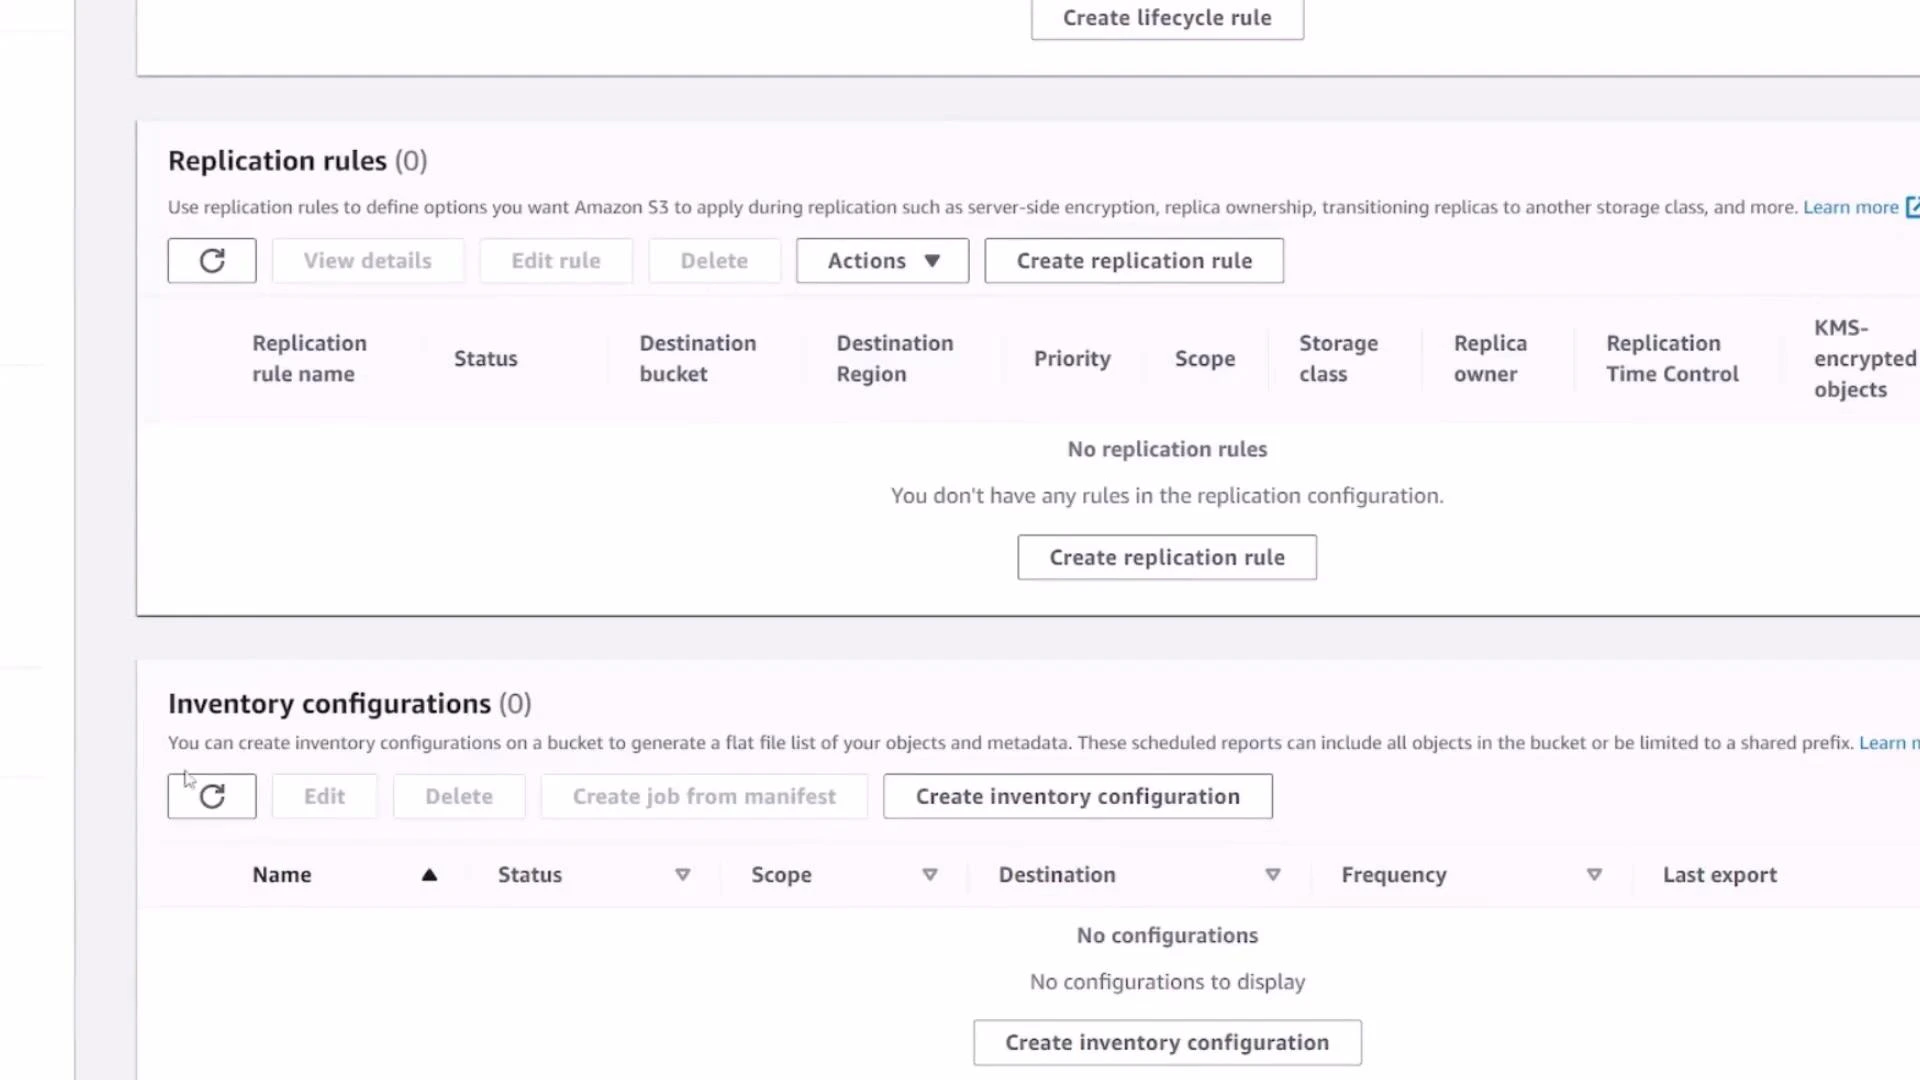Screen dimensions: 1920x1080
Task: Open the Learn more link for replication rules
Action: (1850, 207)
